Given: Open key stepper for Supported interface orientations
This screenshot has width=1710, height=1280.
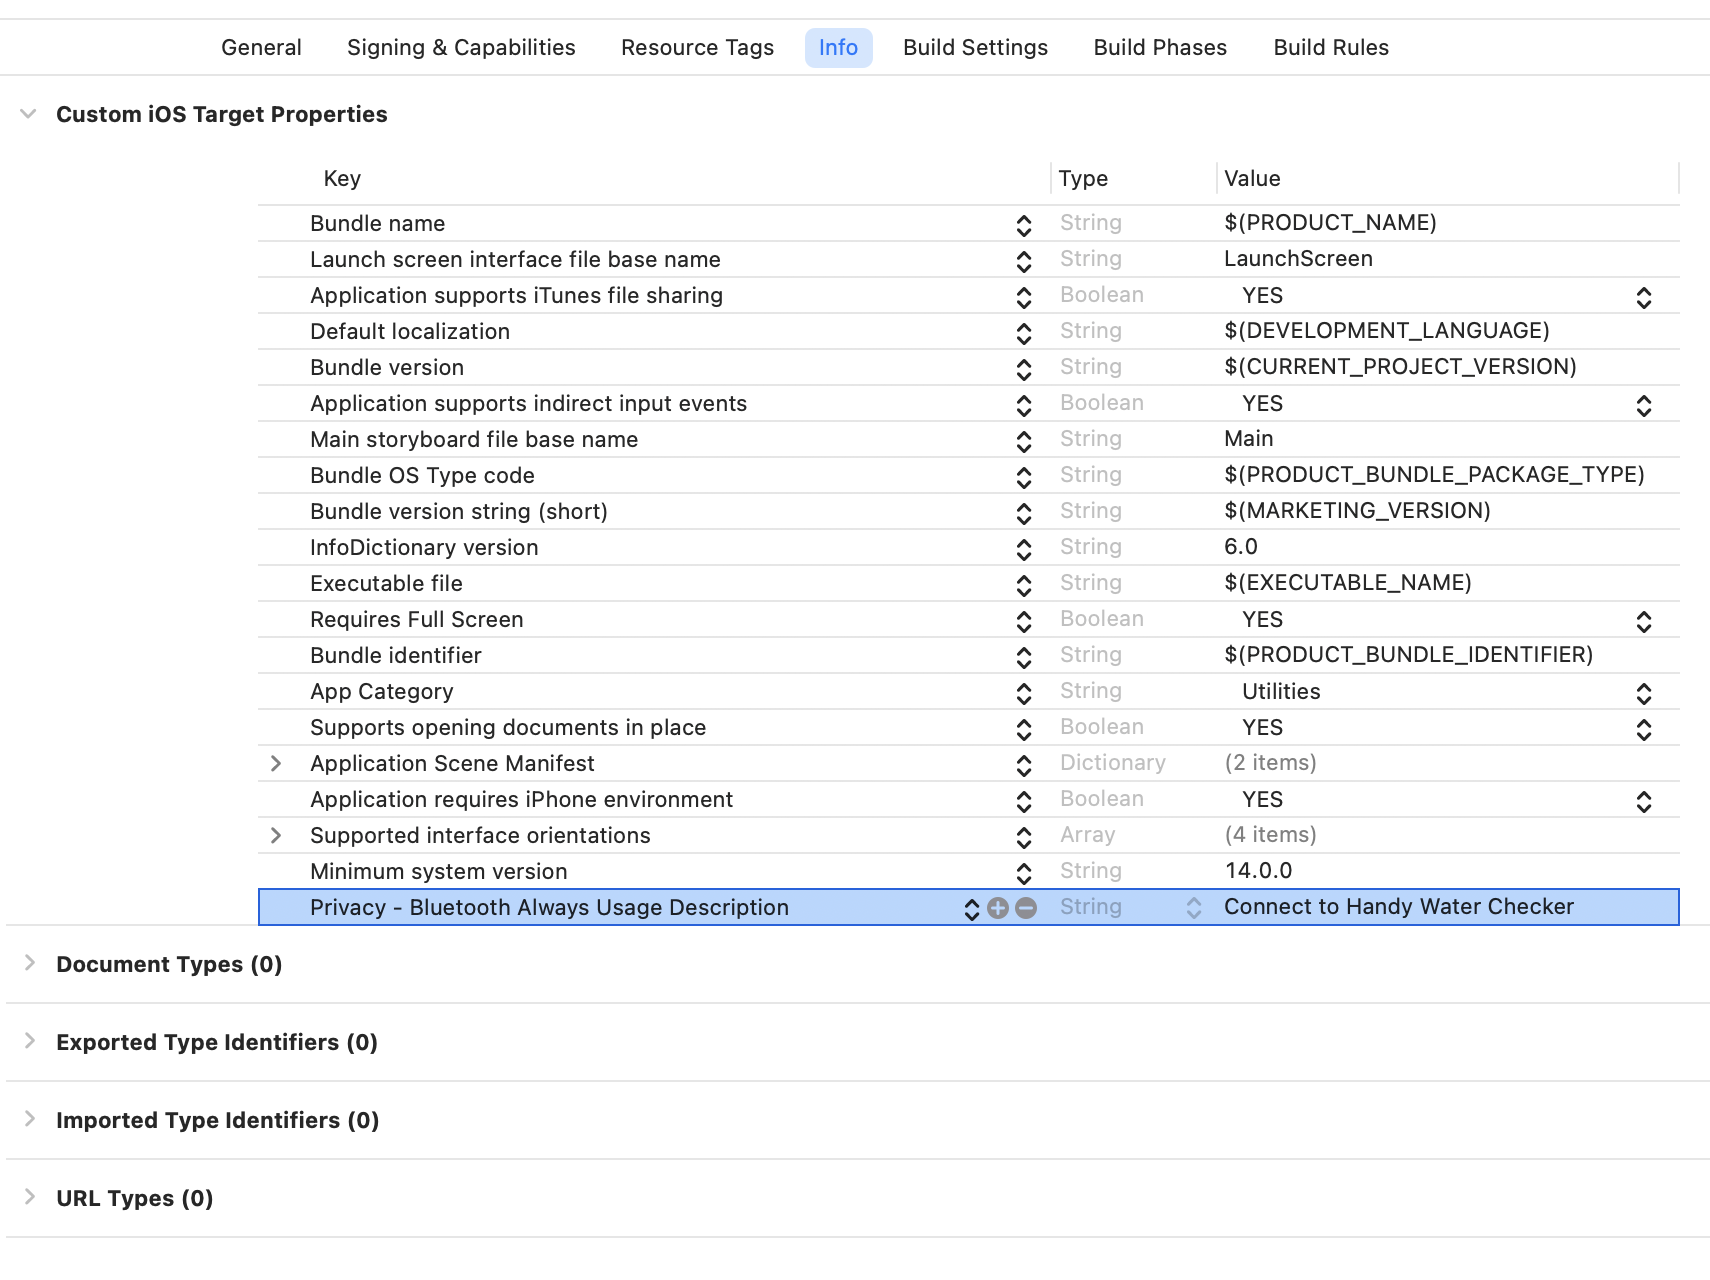Looking at the screenshot, I should (1023, 837).
